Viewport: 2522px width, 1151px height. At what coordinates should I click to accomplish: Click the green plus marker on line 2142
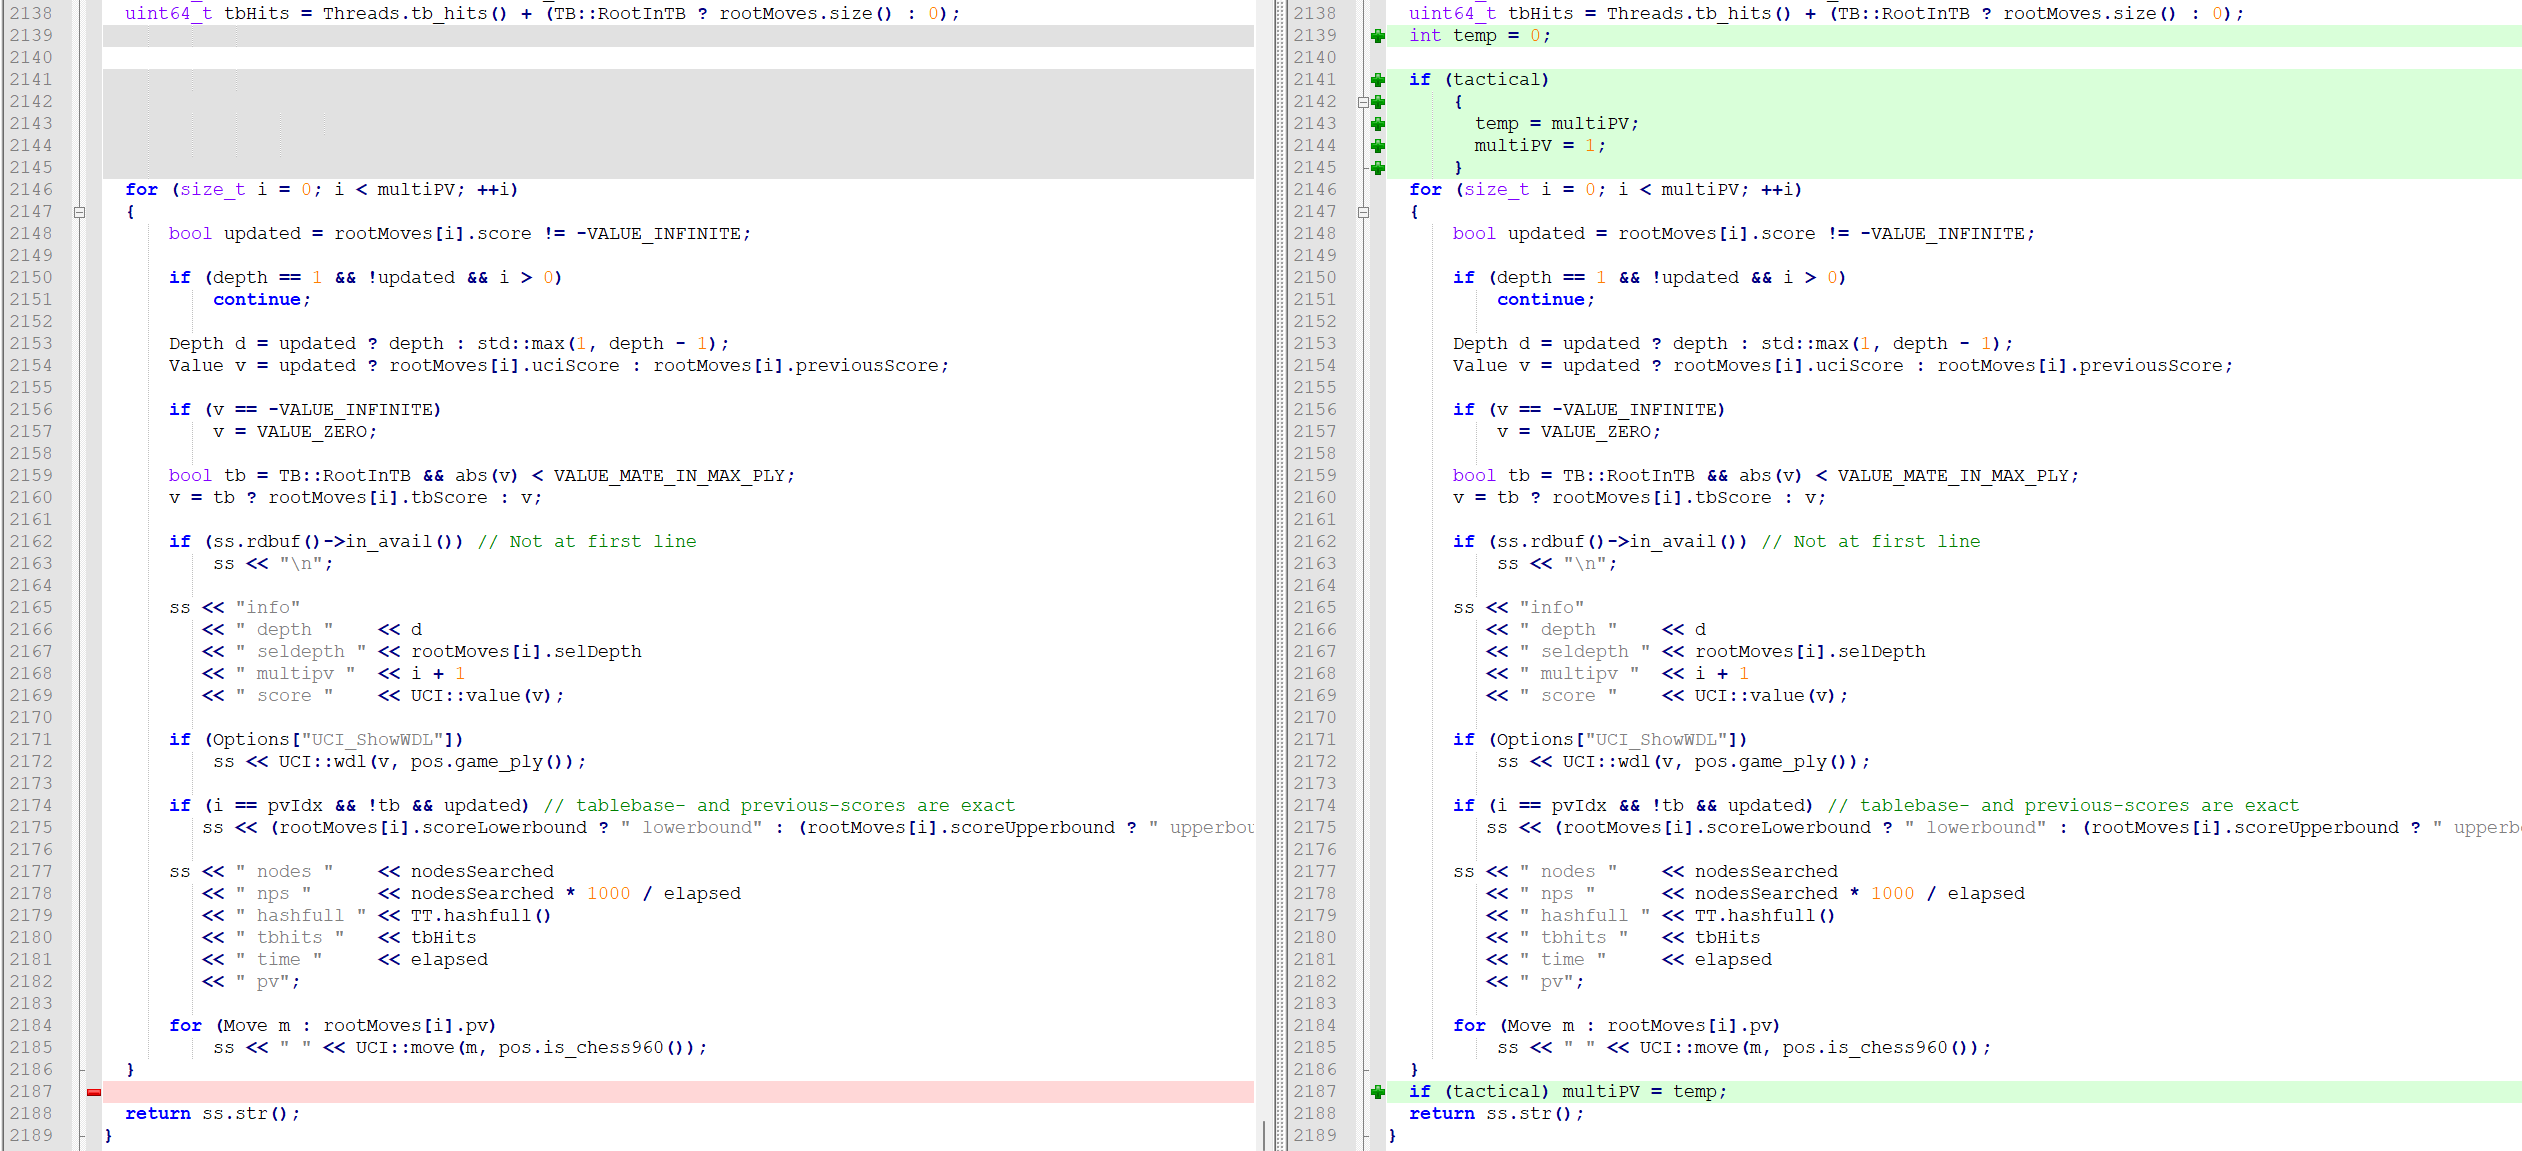coord(1378,102)
